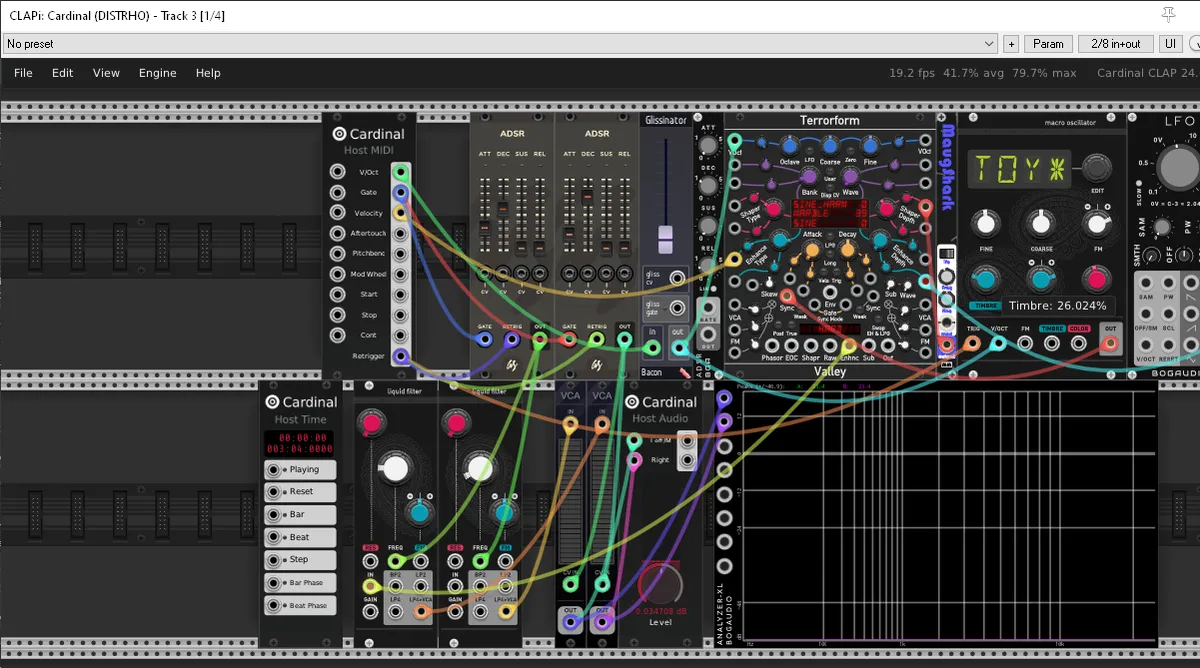Viewport: 1200px width, 668px height.
Task: Click the Glissinator in jack
Action: point(653,348)
